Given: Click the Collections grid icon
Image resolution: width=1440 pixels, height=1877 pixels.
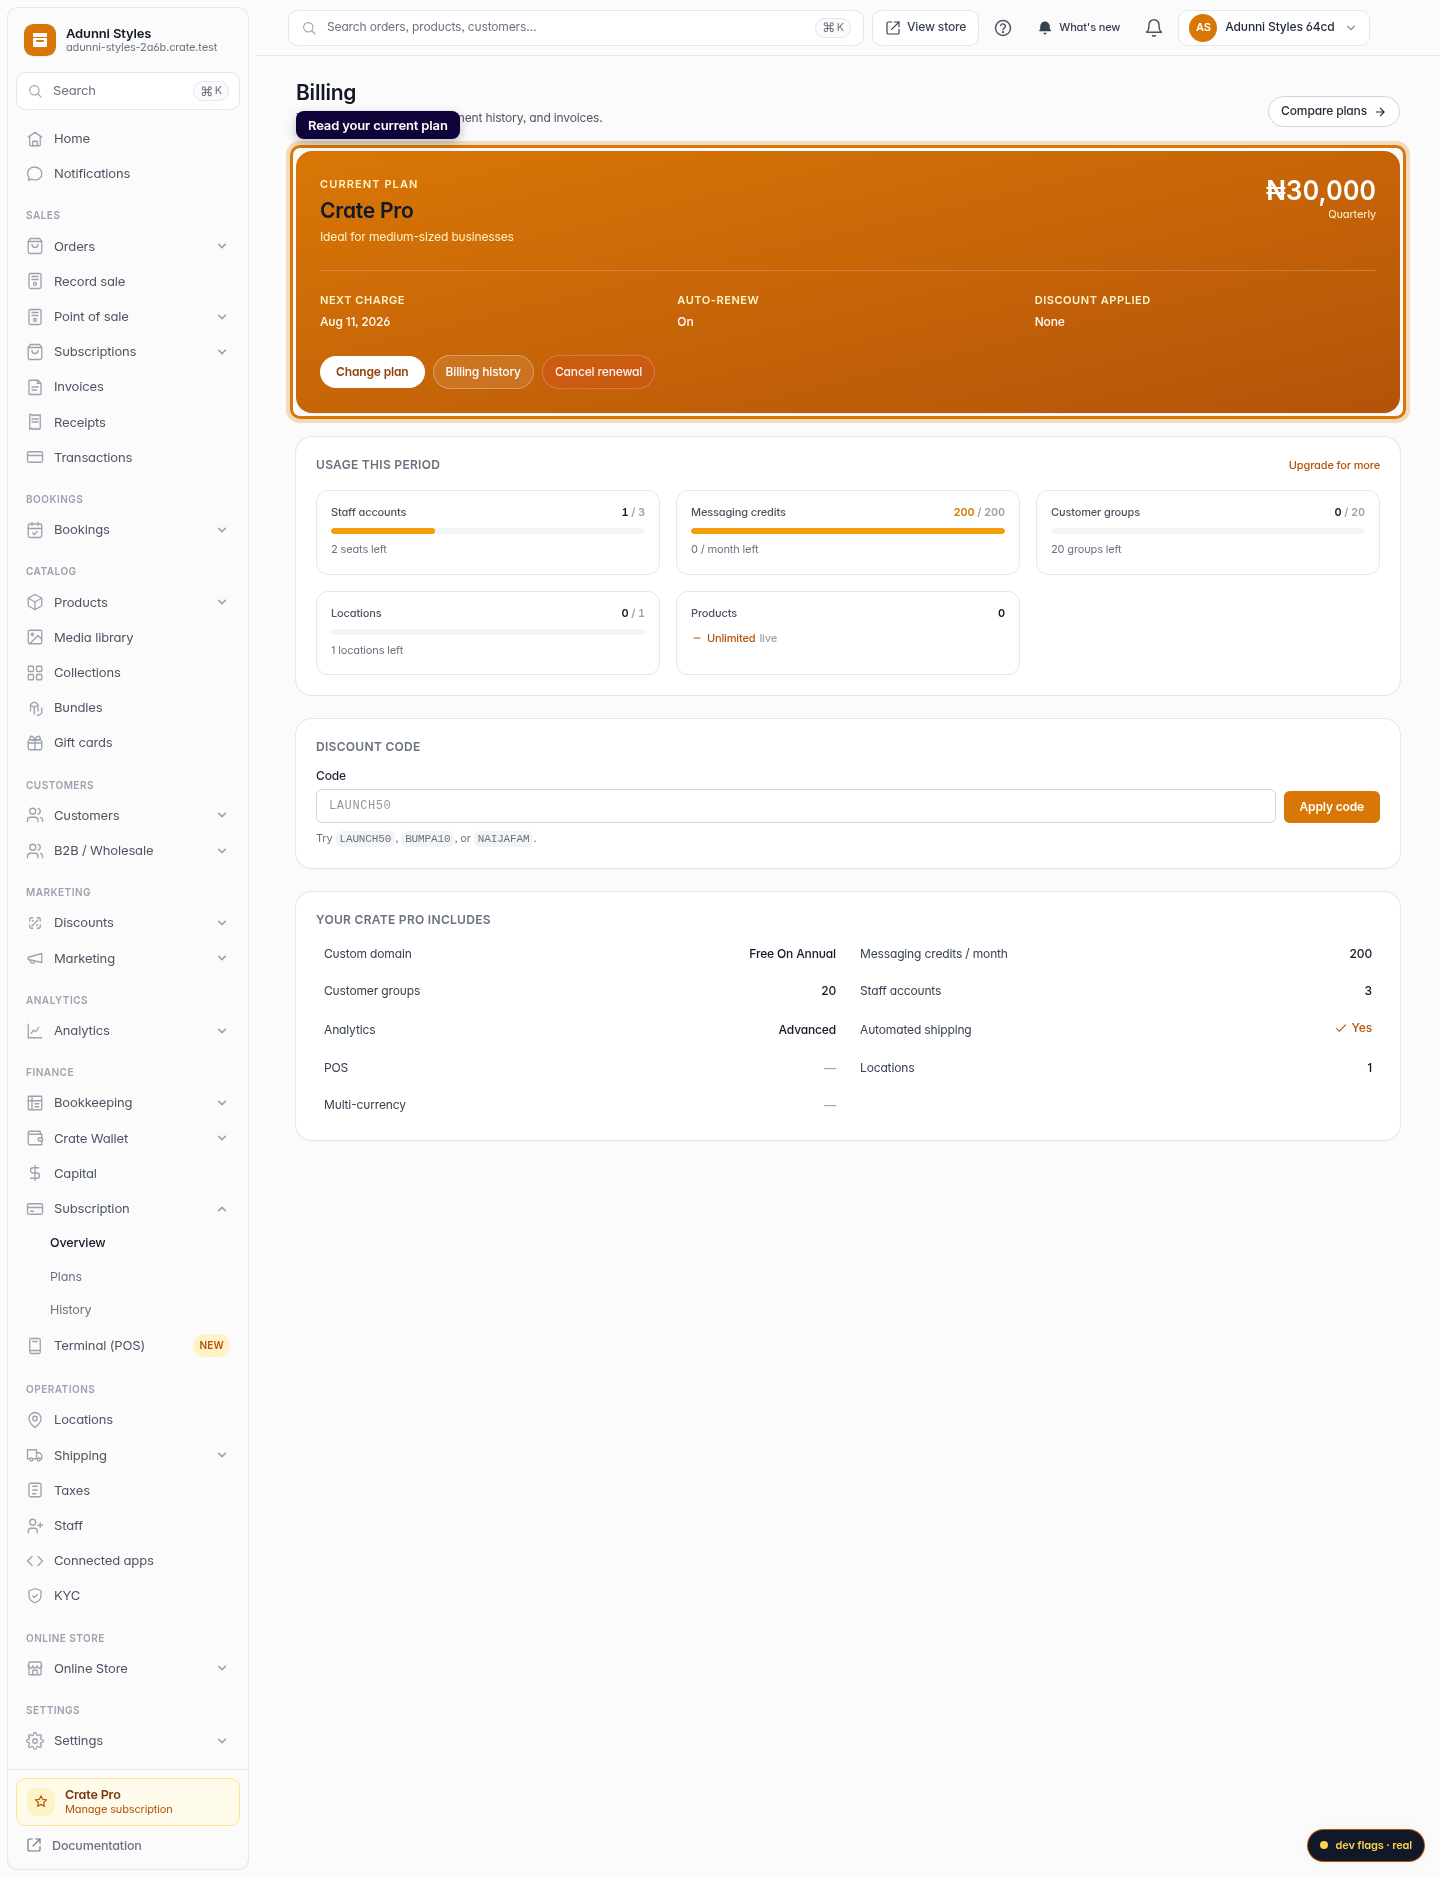Looking at the screenshot, I should [x=35, y=673].
